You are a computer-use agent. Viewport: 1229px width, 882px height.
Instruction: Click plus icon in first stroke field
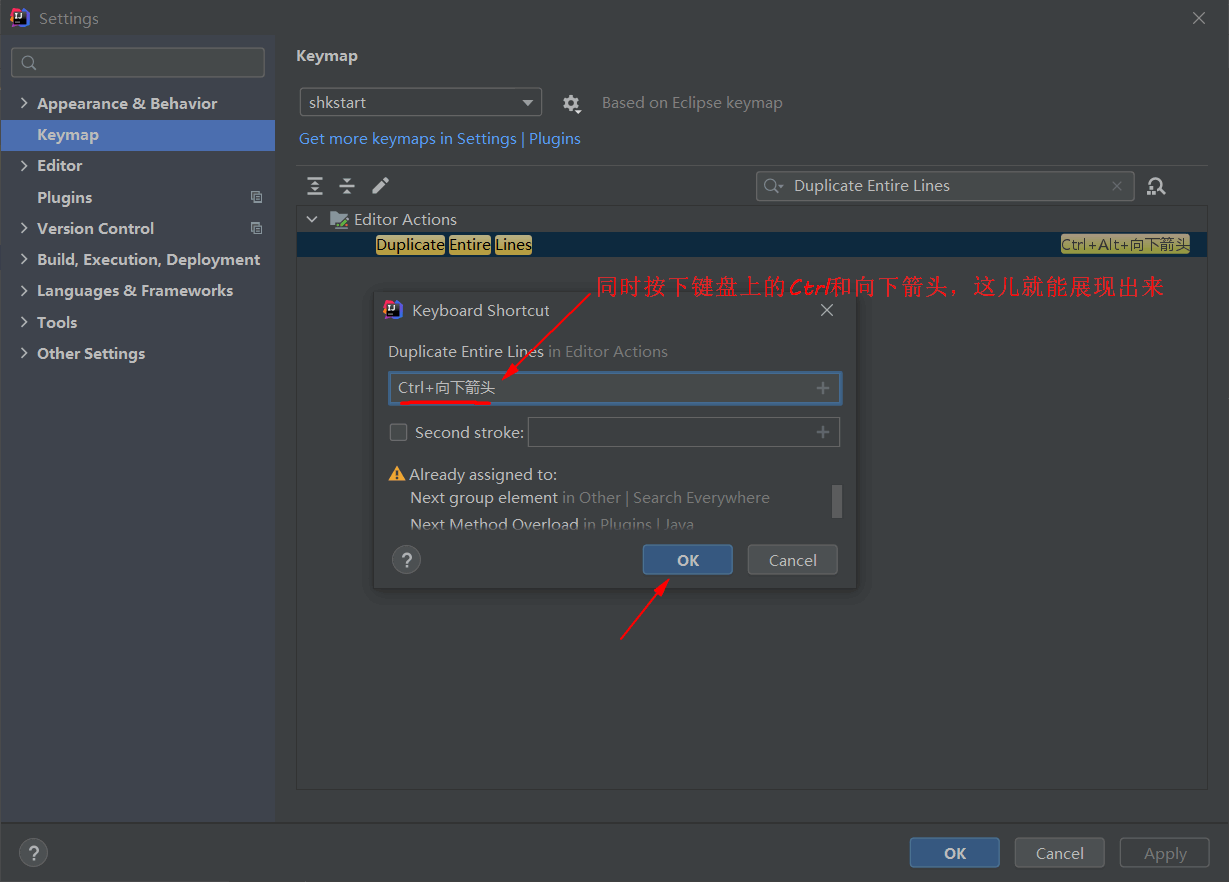pos(823,388)
